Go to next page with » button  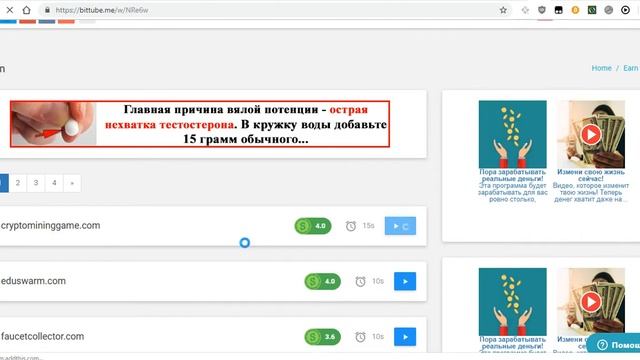tap(72, 183)
